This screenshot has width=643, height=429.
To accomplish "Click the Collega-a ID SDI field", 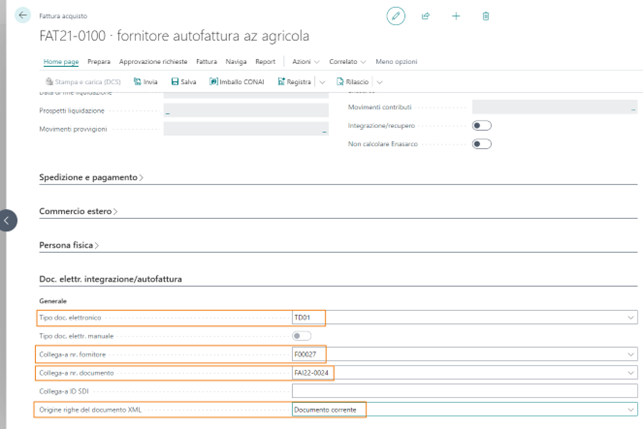I will coord(464,391).
